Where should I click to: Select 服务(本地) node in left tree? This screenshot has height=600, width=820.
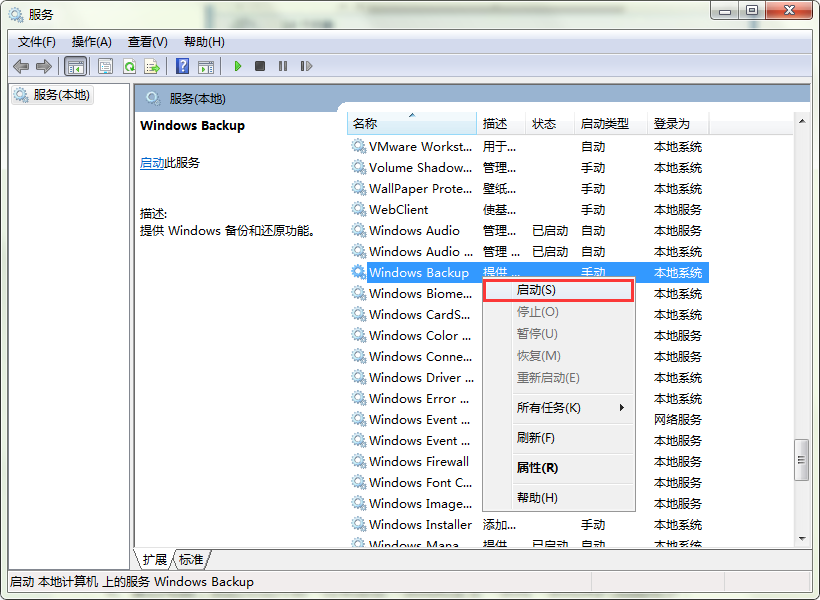[61, 95]
